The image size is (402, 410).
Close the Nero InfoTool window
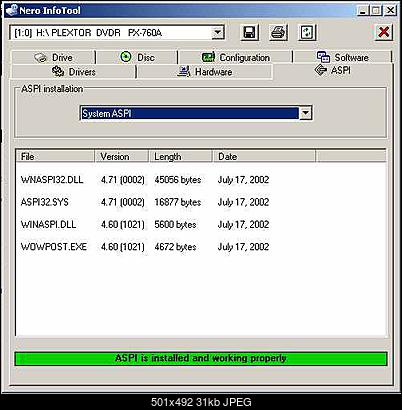[x=390, y=11]
